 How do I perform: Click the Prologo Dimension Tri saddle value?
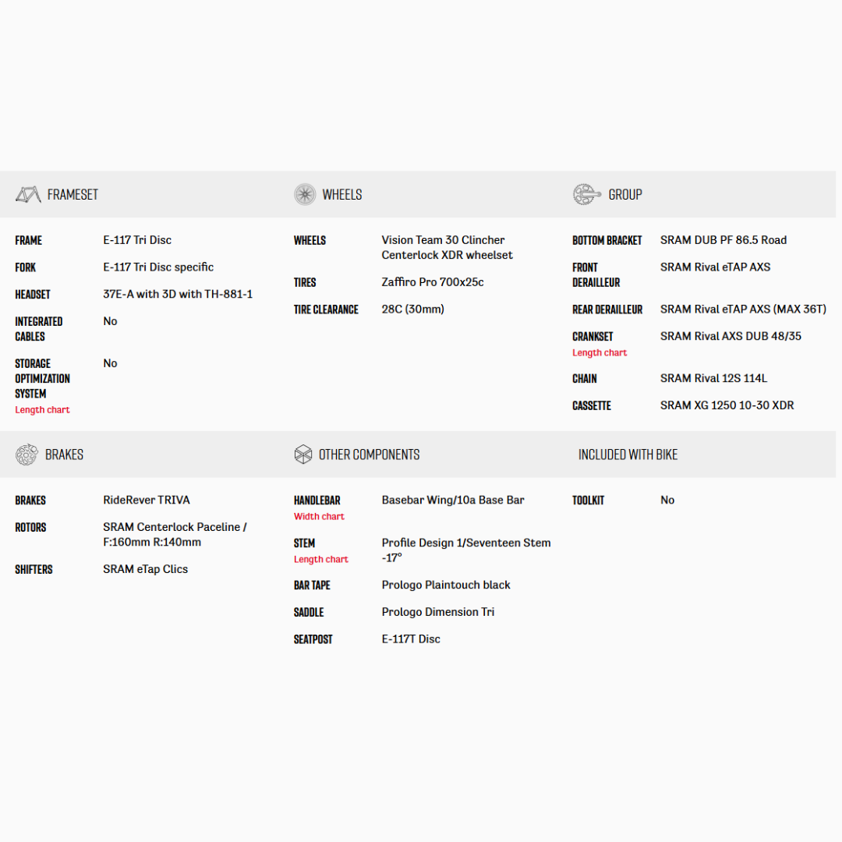point(438,612)
